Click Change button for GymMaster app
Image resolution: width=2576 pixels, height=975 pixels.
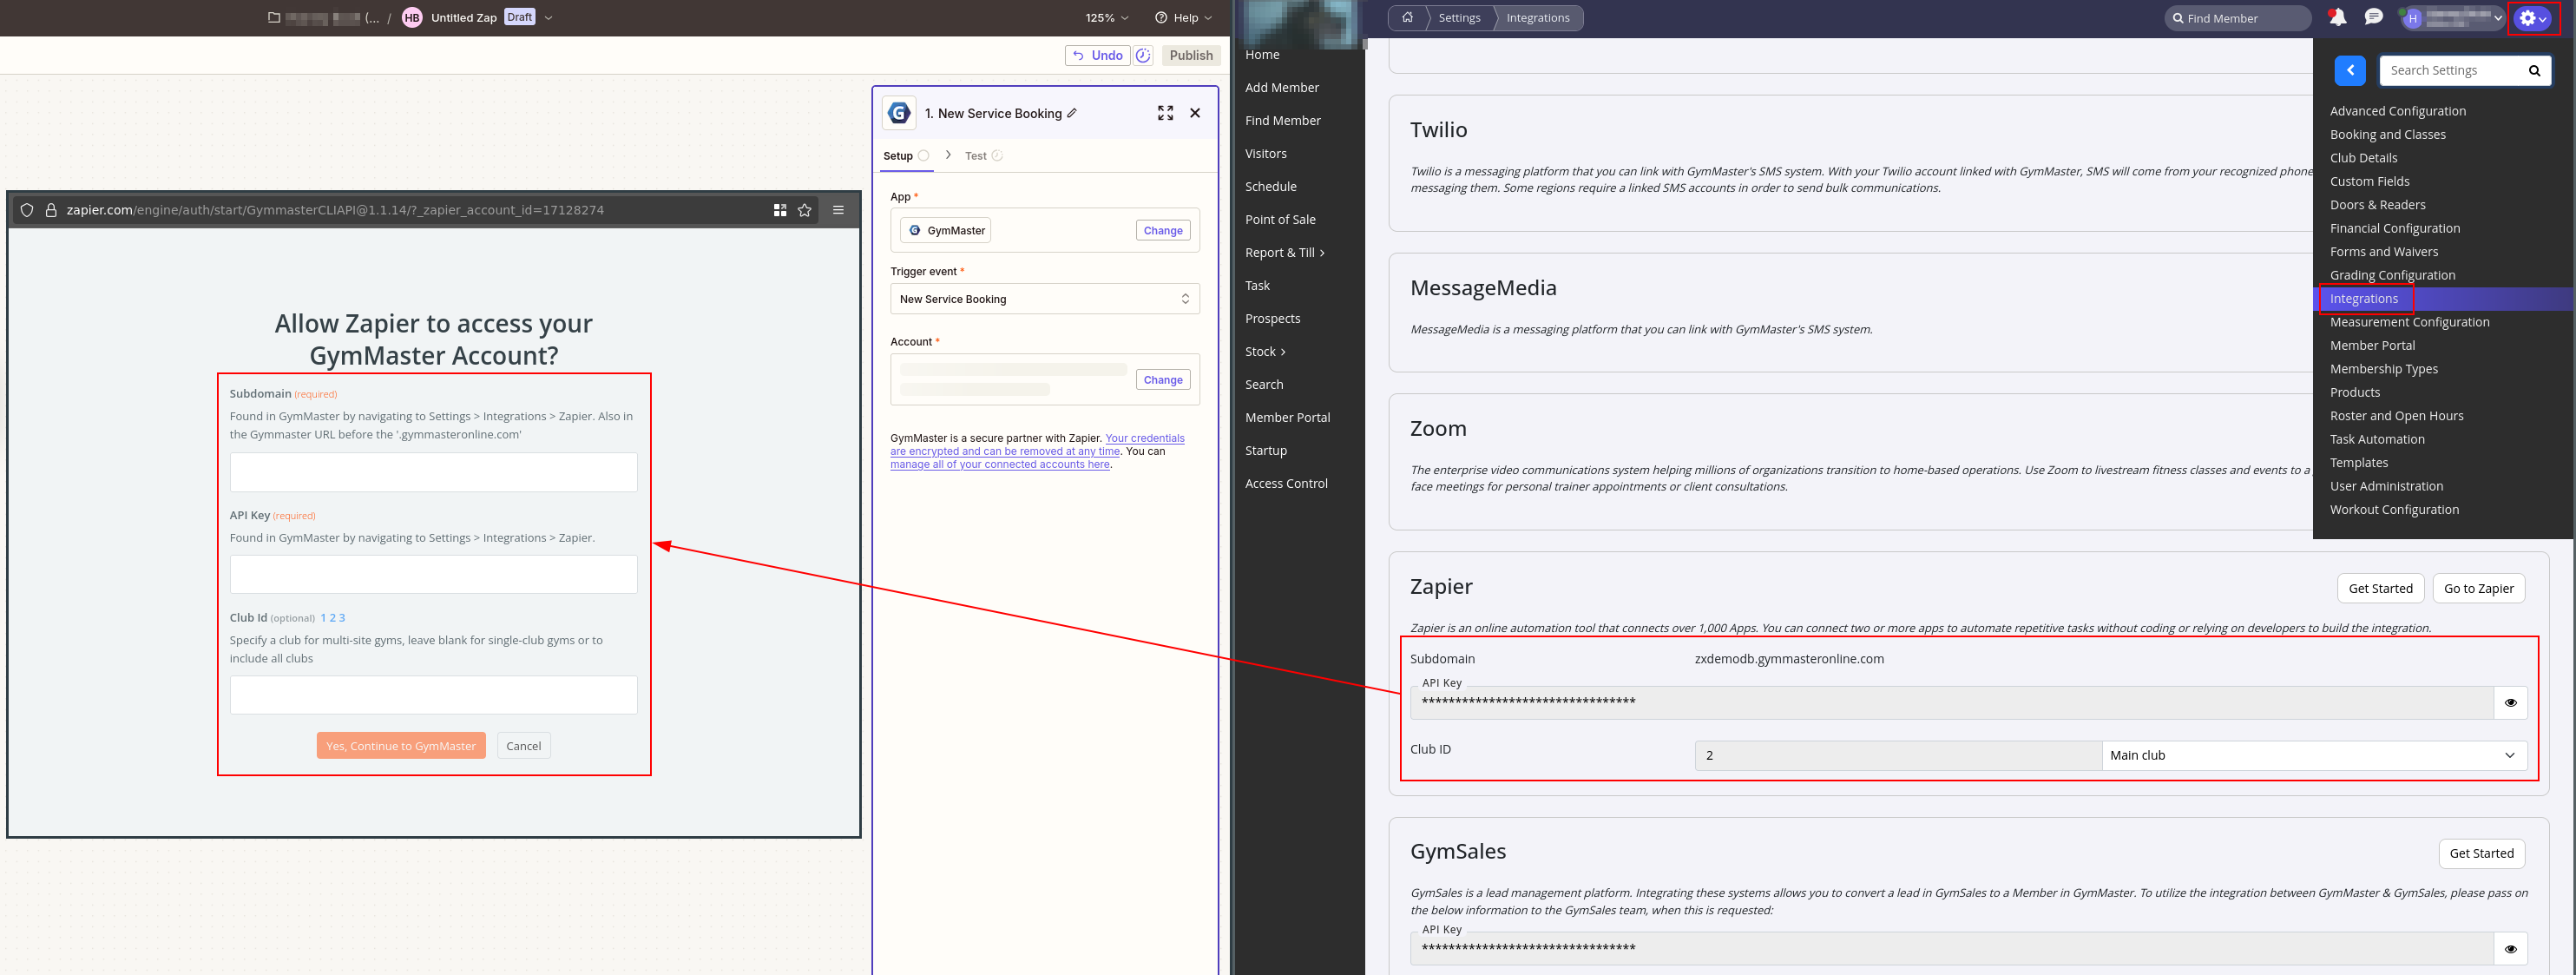tap(1163, 231)
